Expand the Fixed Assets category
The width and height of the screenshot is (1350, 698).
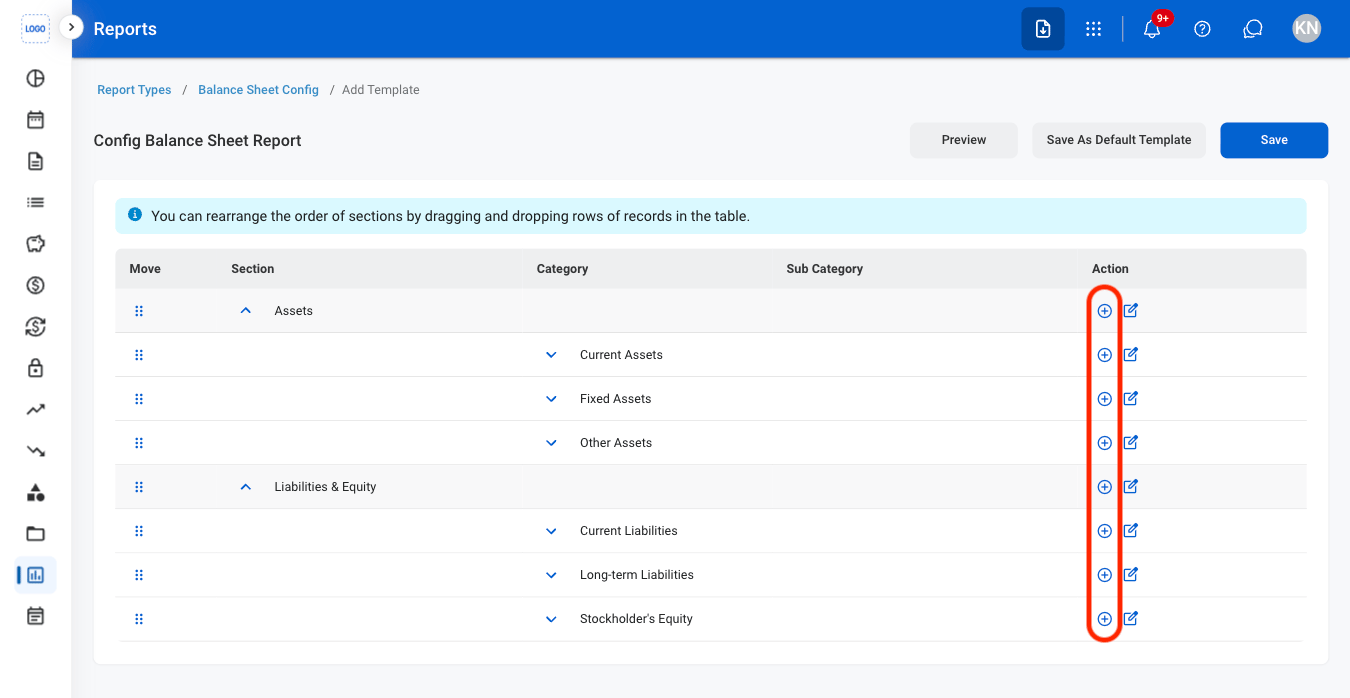pos(551,399)
